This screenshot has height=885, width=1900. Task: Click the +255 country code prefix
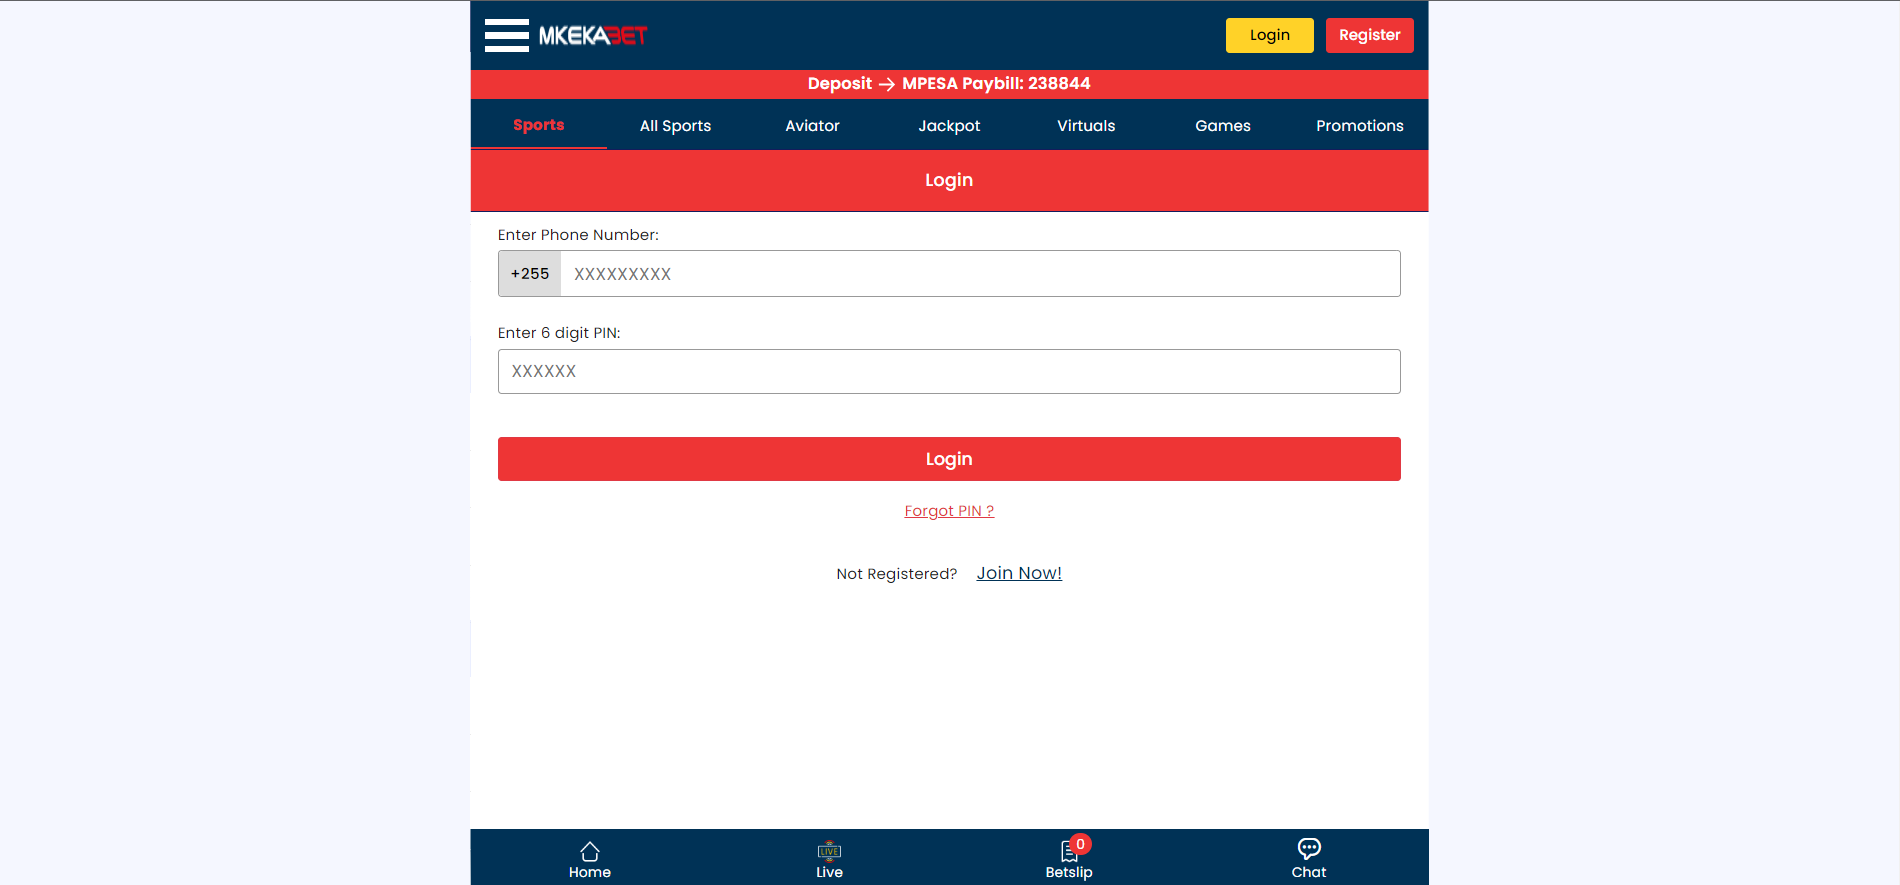coord(530,274)
